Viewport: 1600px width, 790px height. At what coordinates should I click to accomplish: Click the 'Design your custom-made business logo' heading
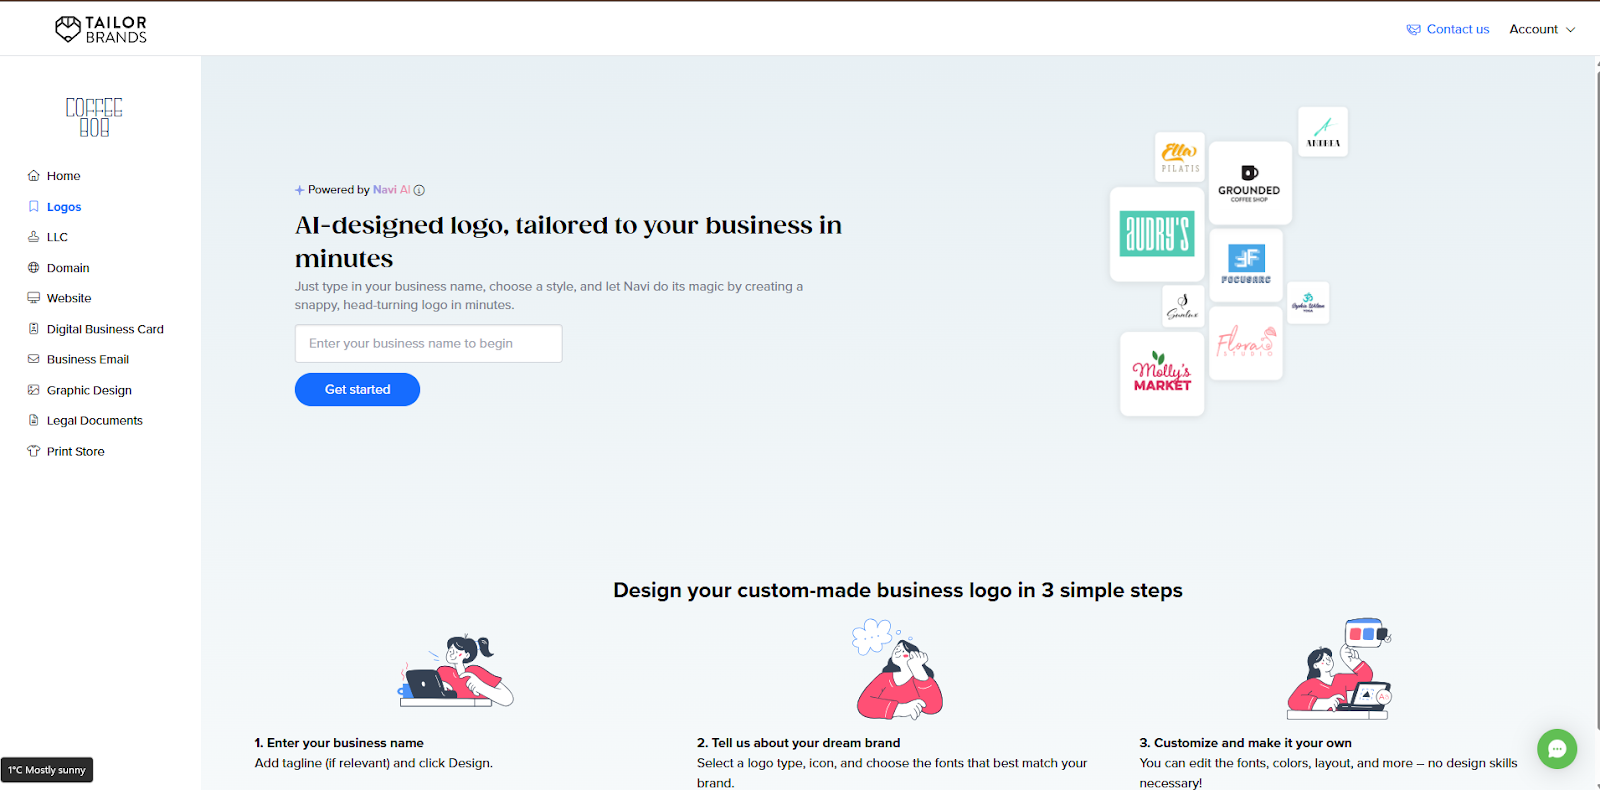pyautogui.click(x=898, y=590)
